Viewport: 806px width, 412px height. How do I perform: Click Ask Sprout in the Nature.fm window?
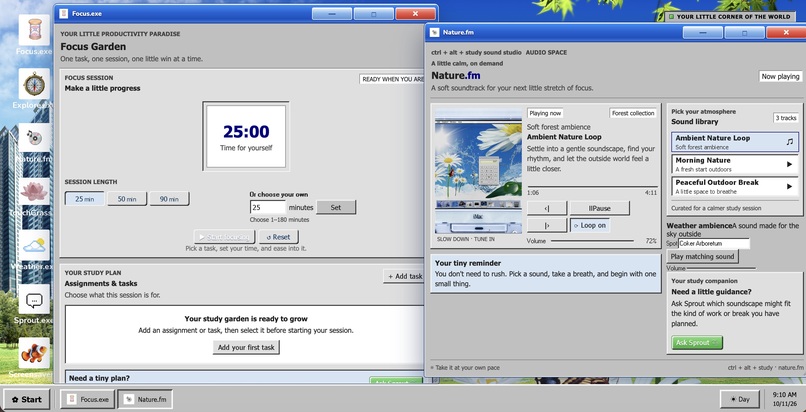697,343
